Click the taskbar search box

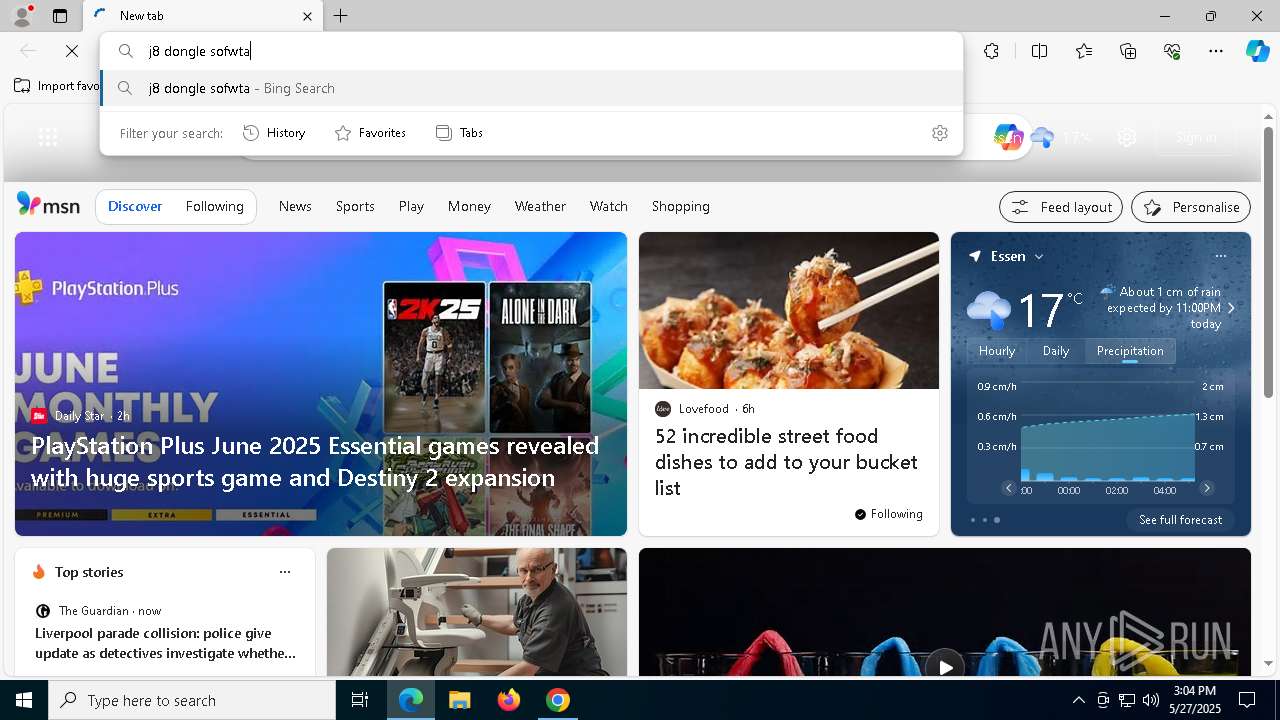tap(192, 700)
